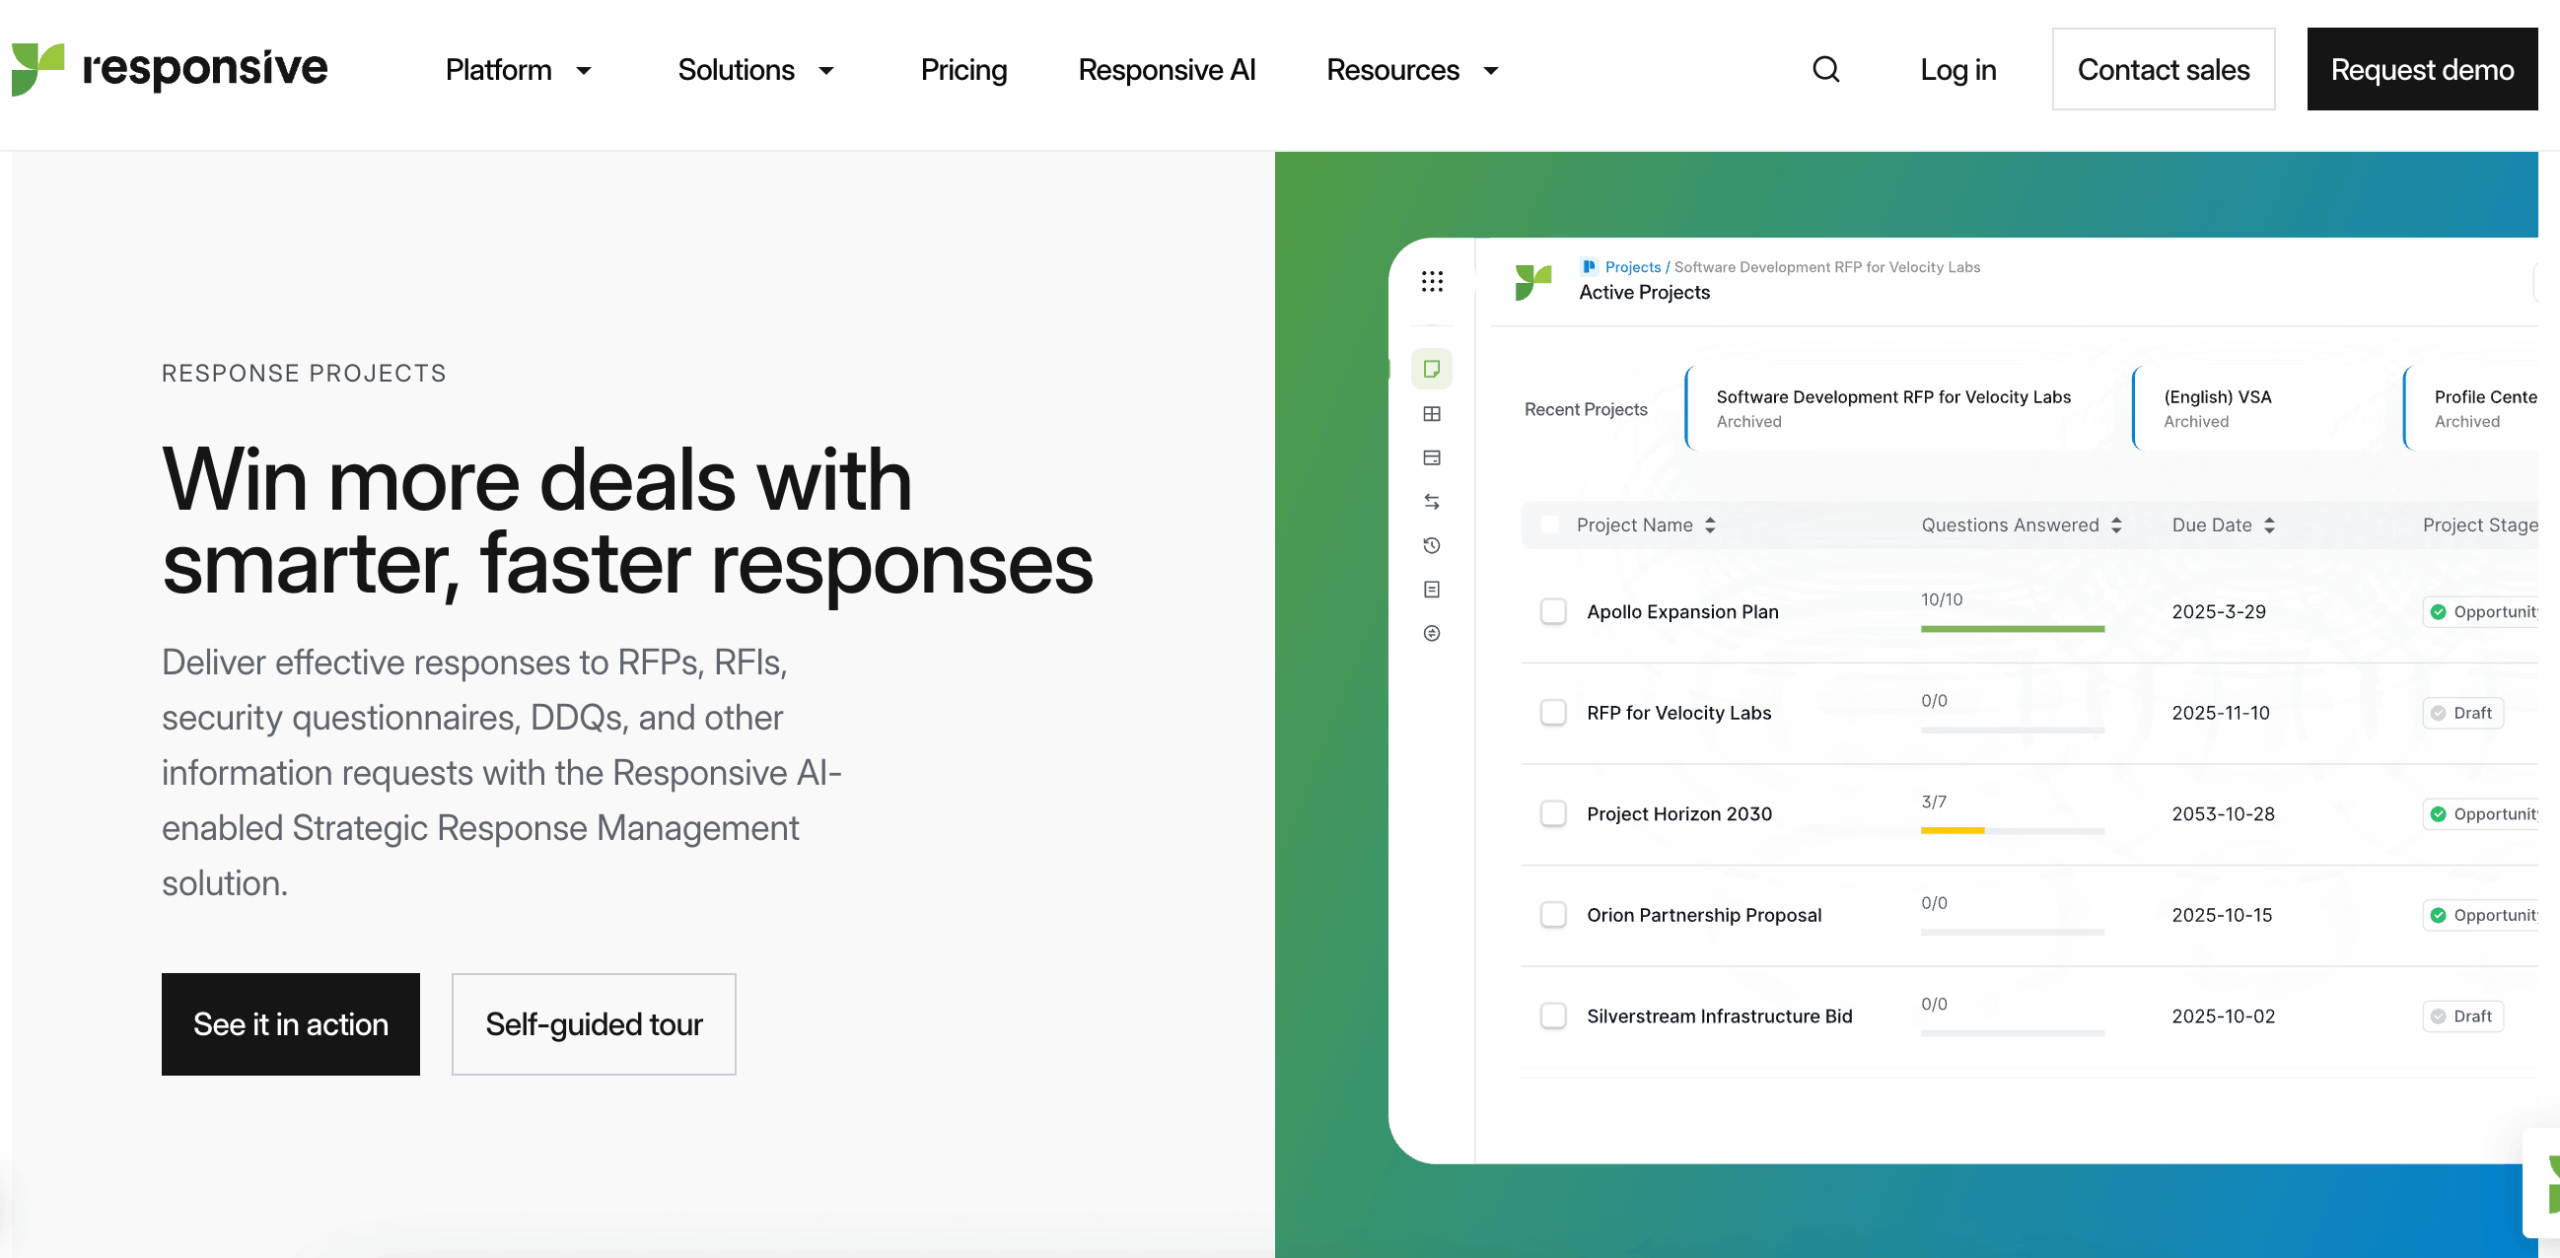
Task: Click the grid table sidebar icon
Action: pos(1432,414)
